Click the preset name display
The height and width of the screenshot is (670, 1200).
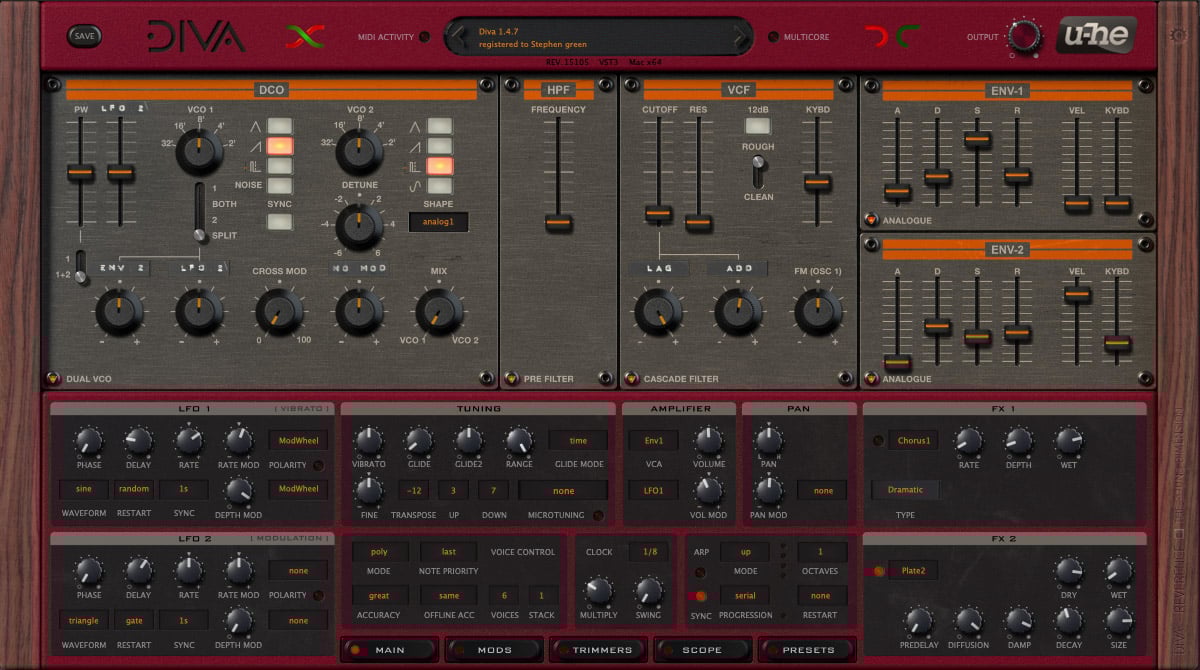point(598,38)
